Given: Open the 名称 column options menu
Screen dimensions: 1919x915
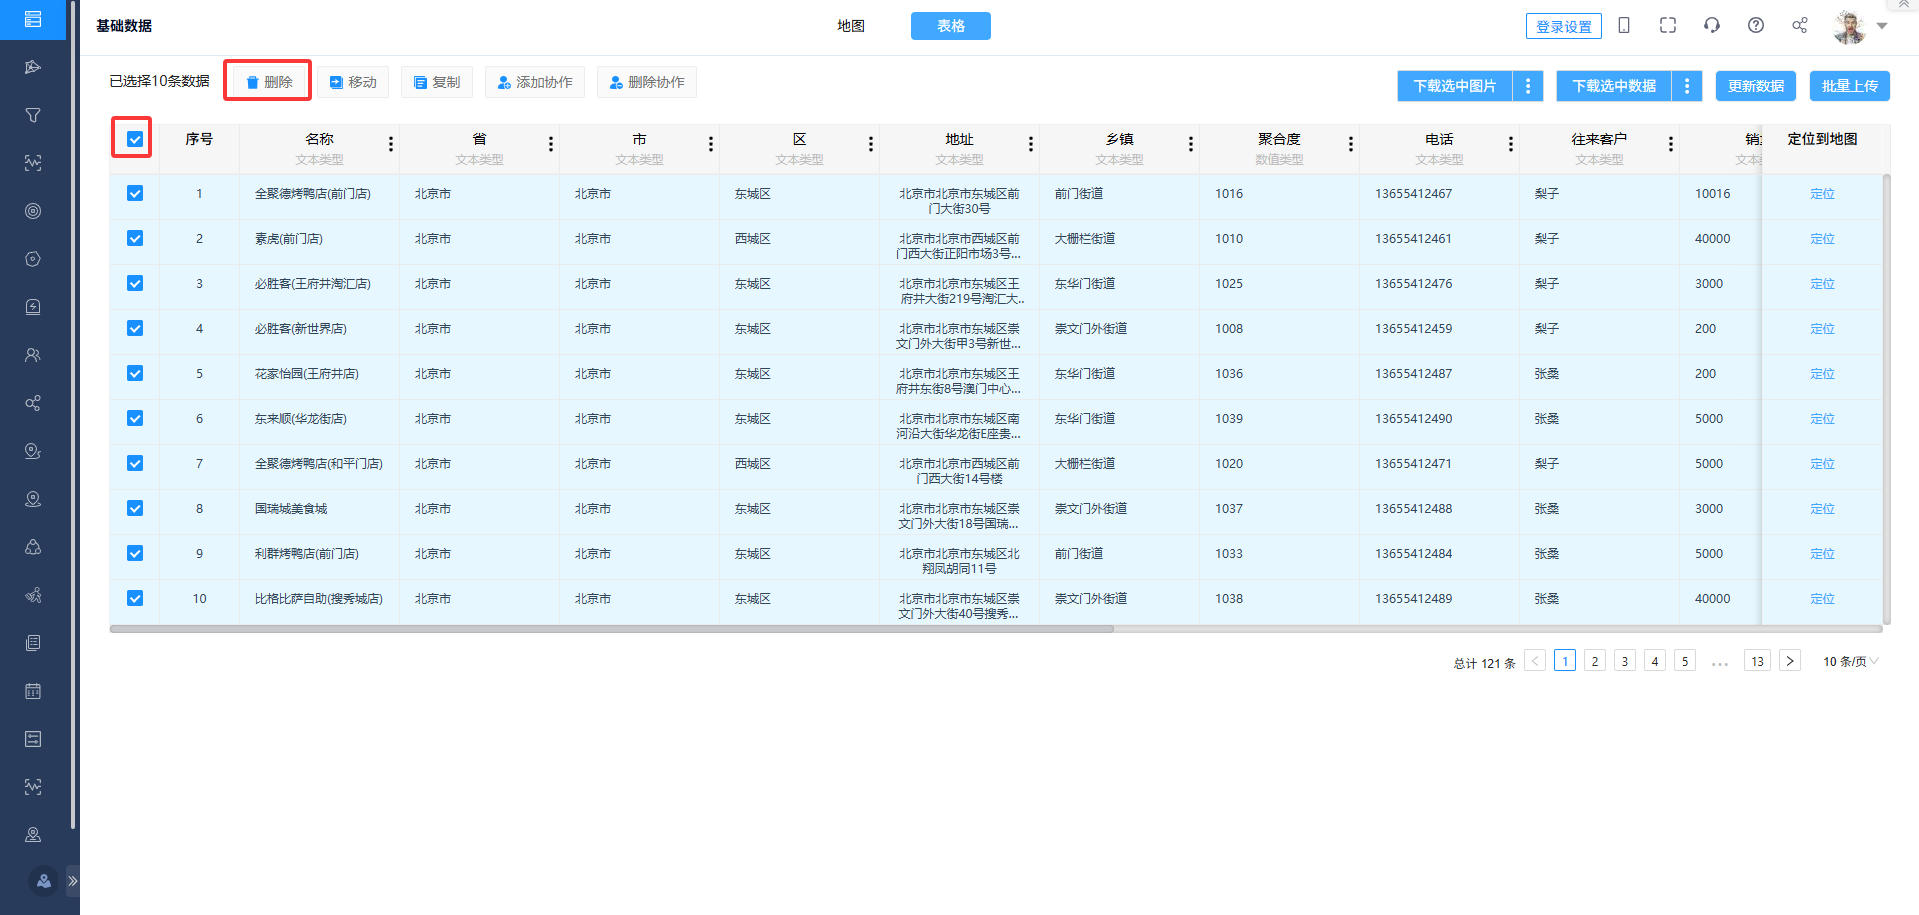Looking at the screenshot, I should [390, 145].
